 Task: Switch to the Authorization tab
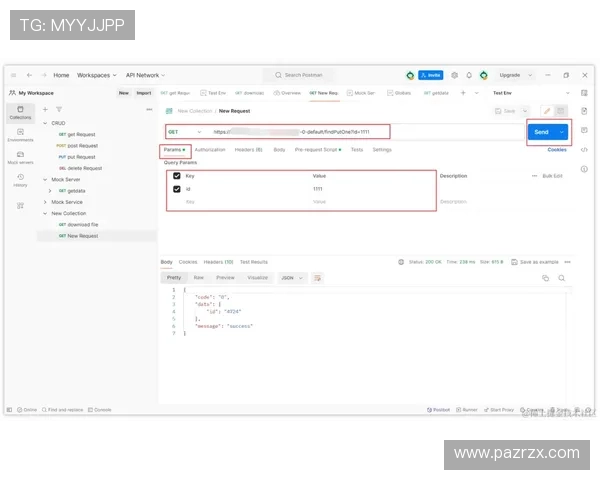point(210,149)
